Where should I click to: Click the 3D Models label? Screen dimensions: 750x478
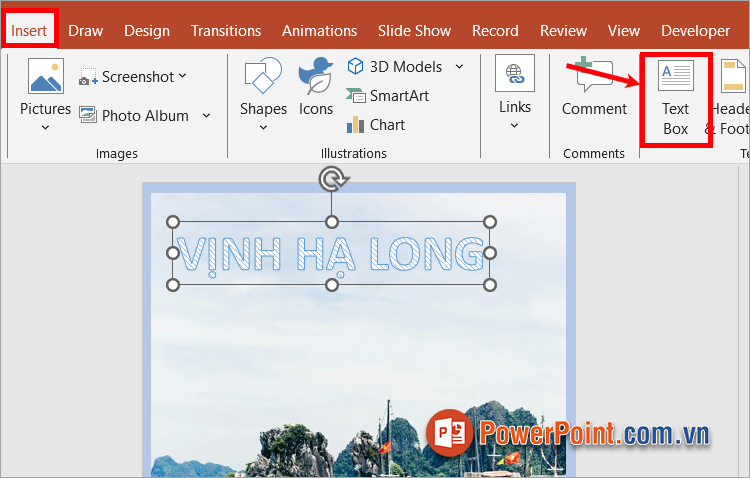point(406,67)
